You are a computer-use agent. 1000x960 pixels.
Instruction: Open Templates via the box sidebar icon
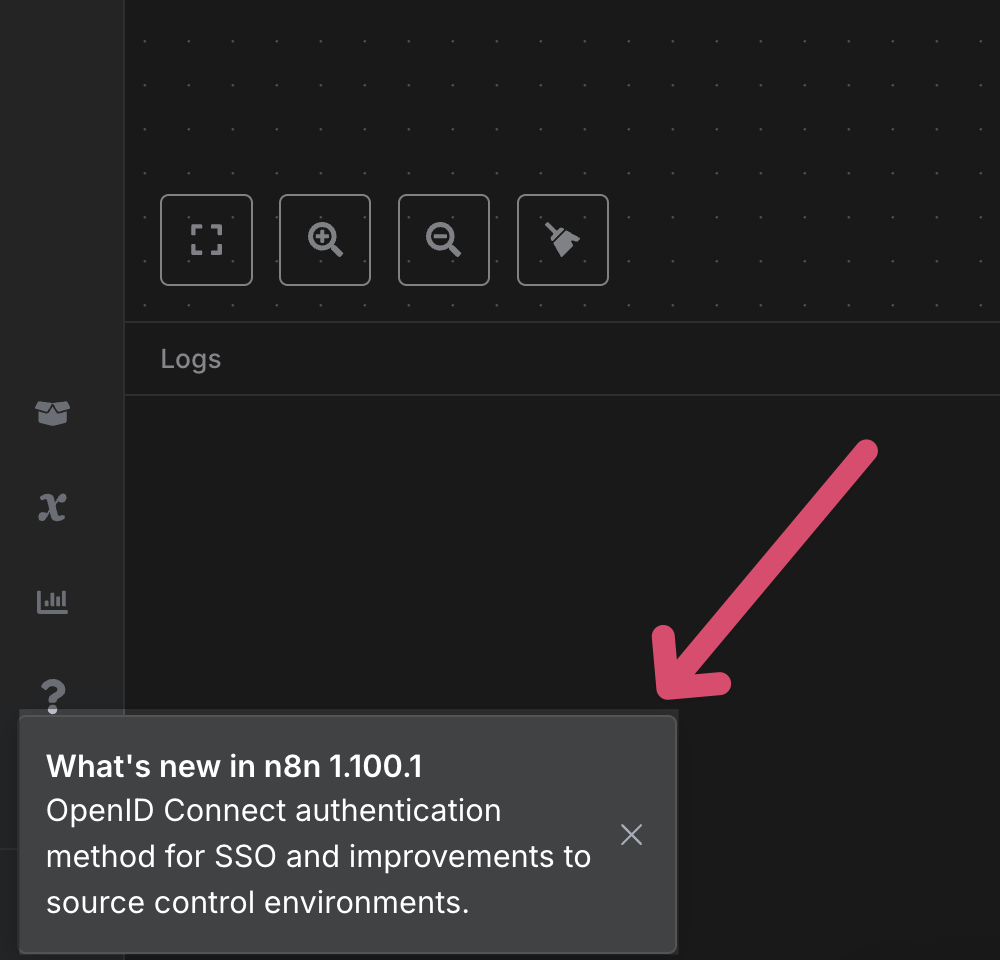[x=51, y=413]
